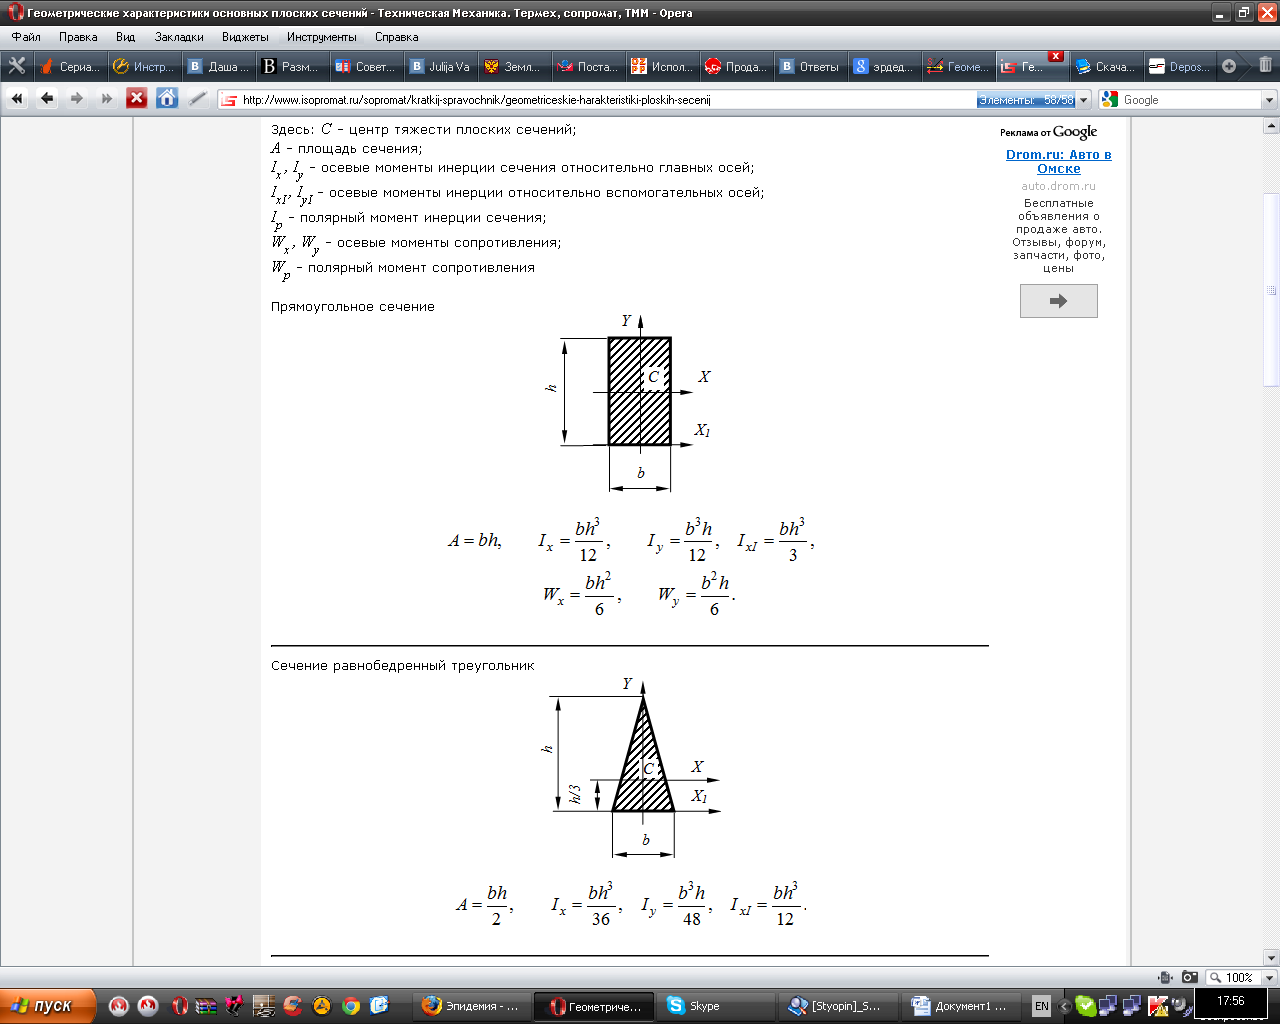Go to the home page
Viewport: 1280px width, 1024px height.
[x=167, y=98]
